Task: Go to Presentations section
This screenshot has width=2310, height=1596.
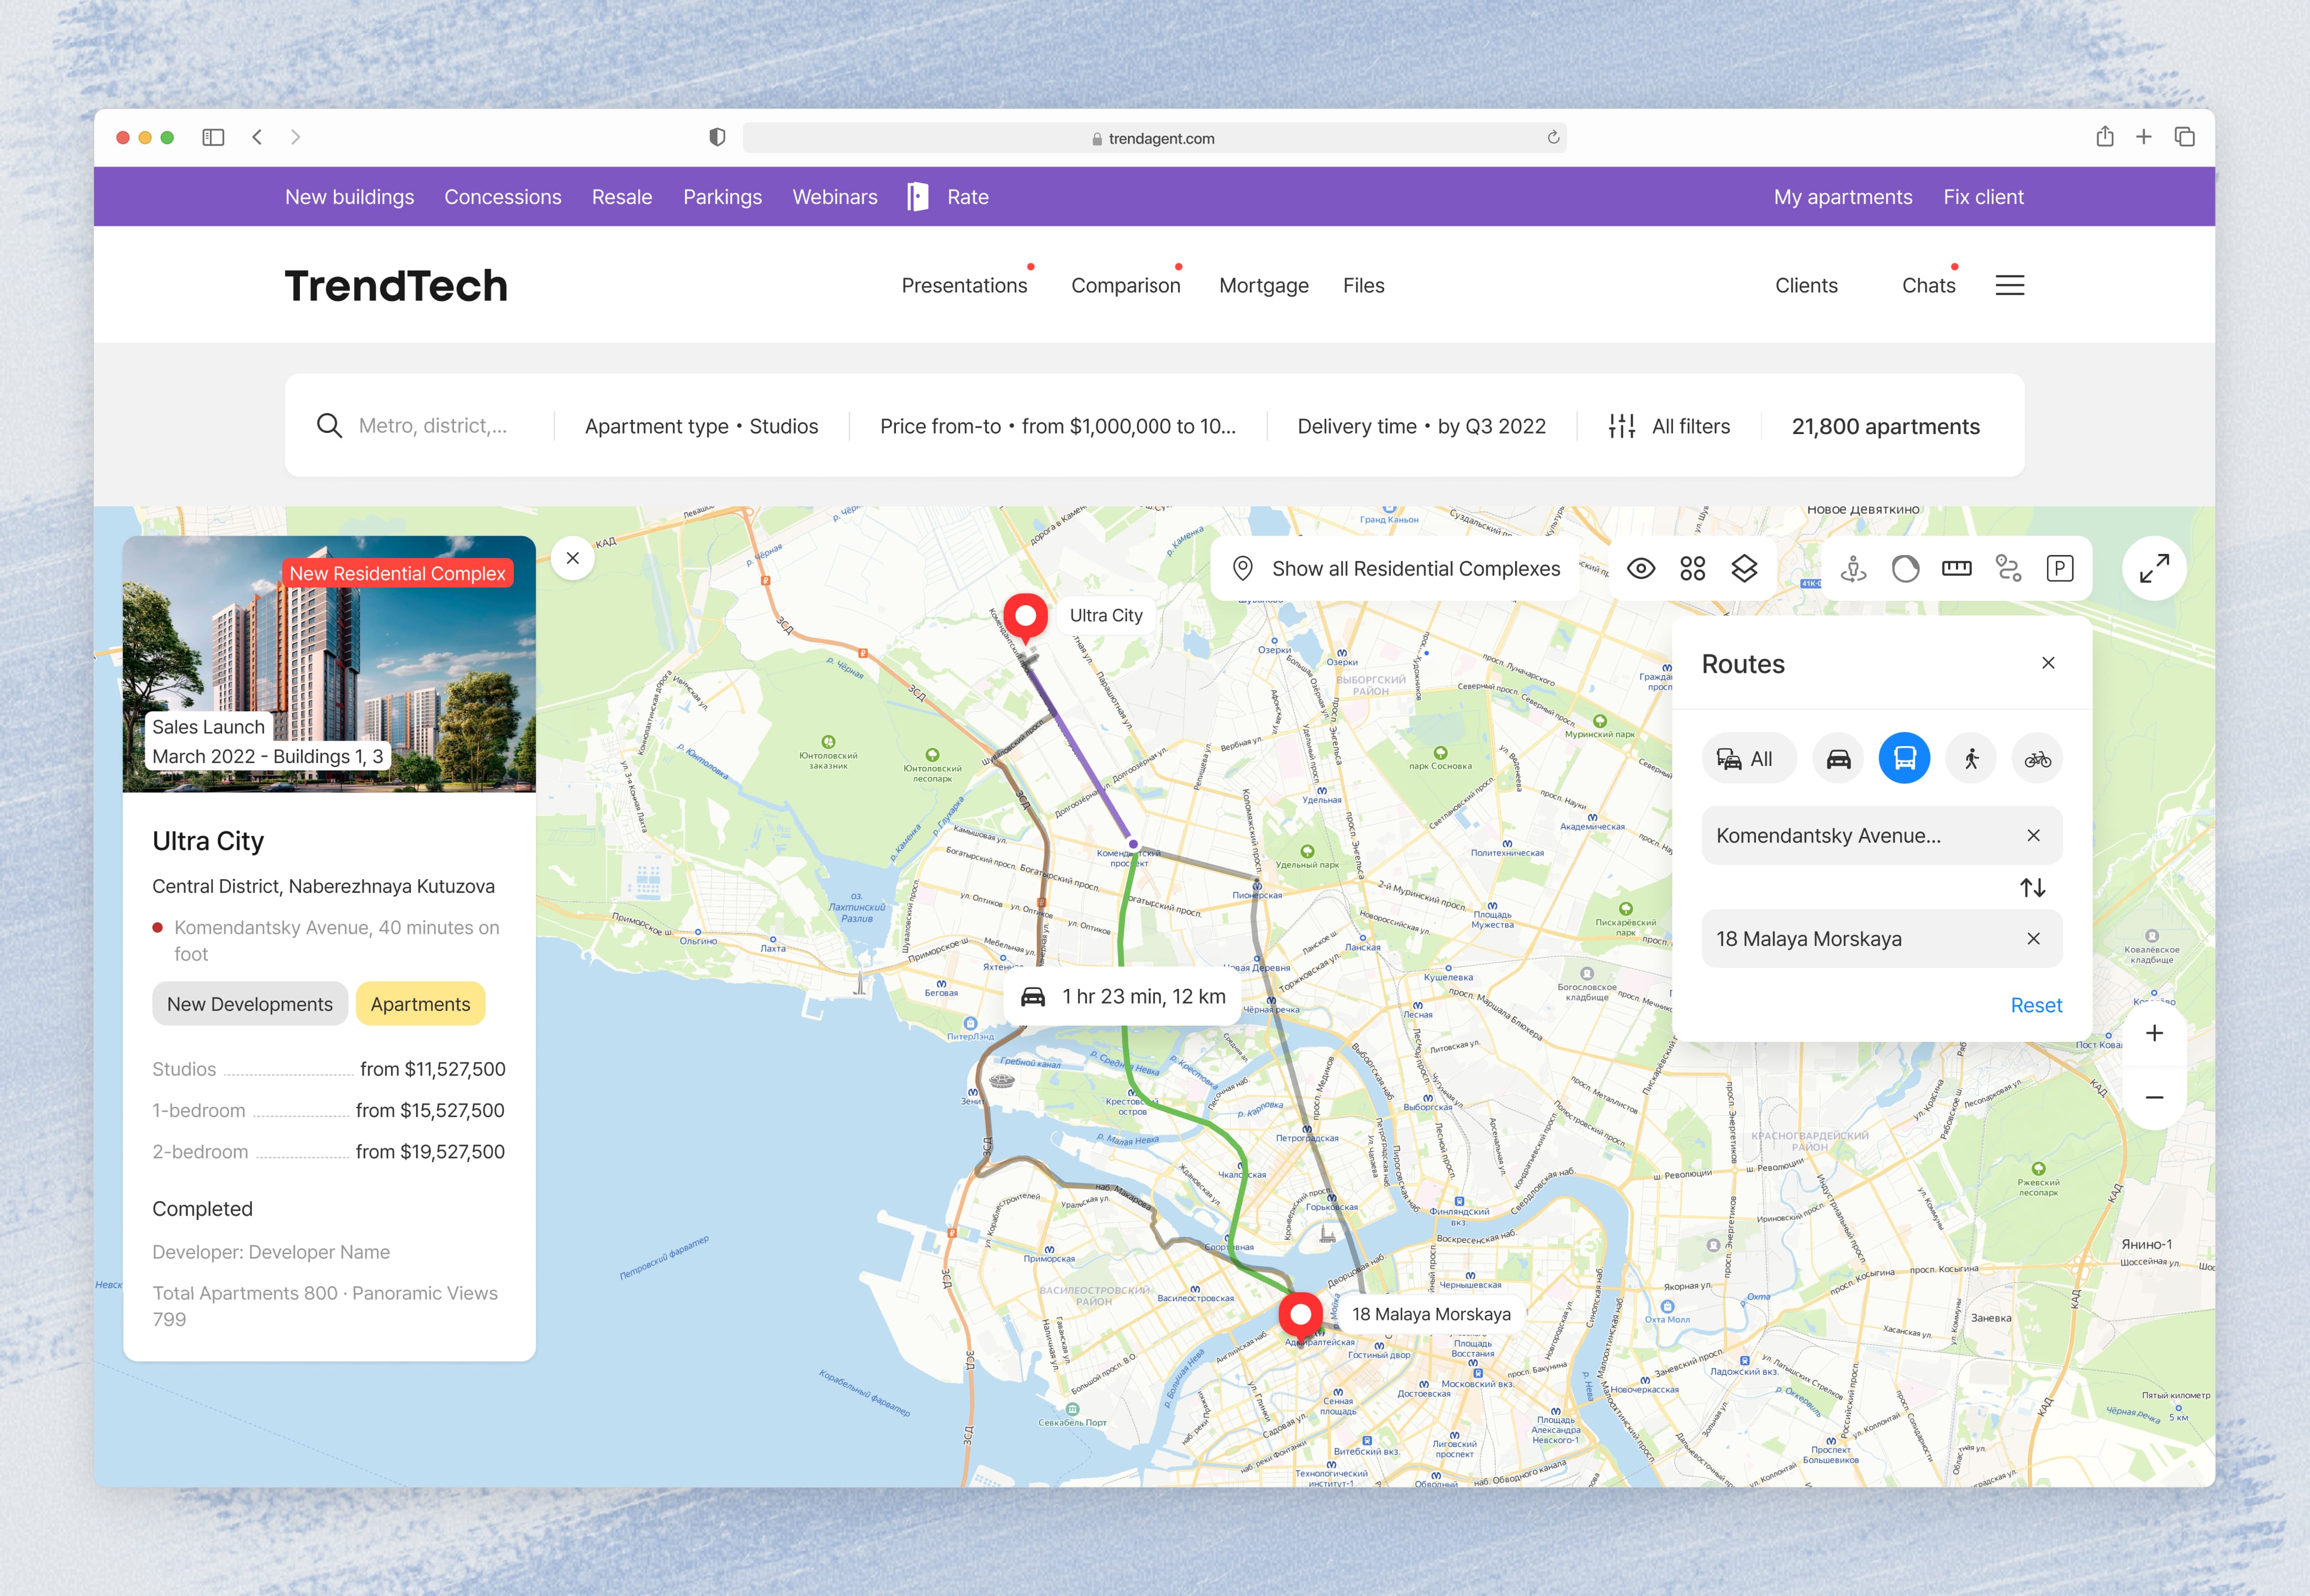Action: [x=964, y=285]
